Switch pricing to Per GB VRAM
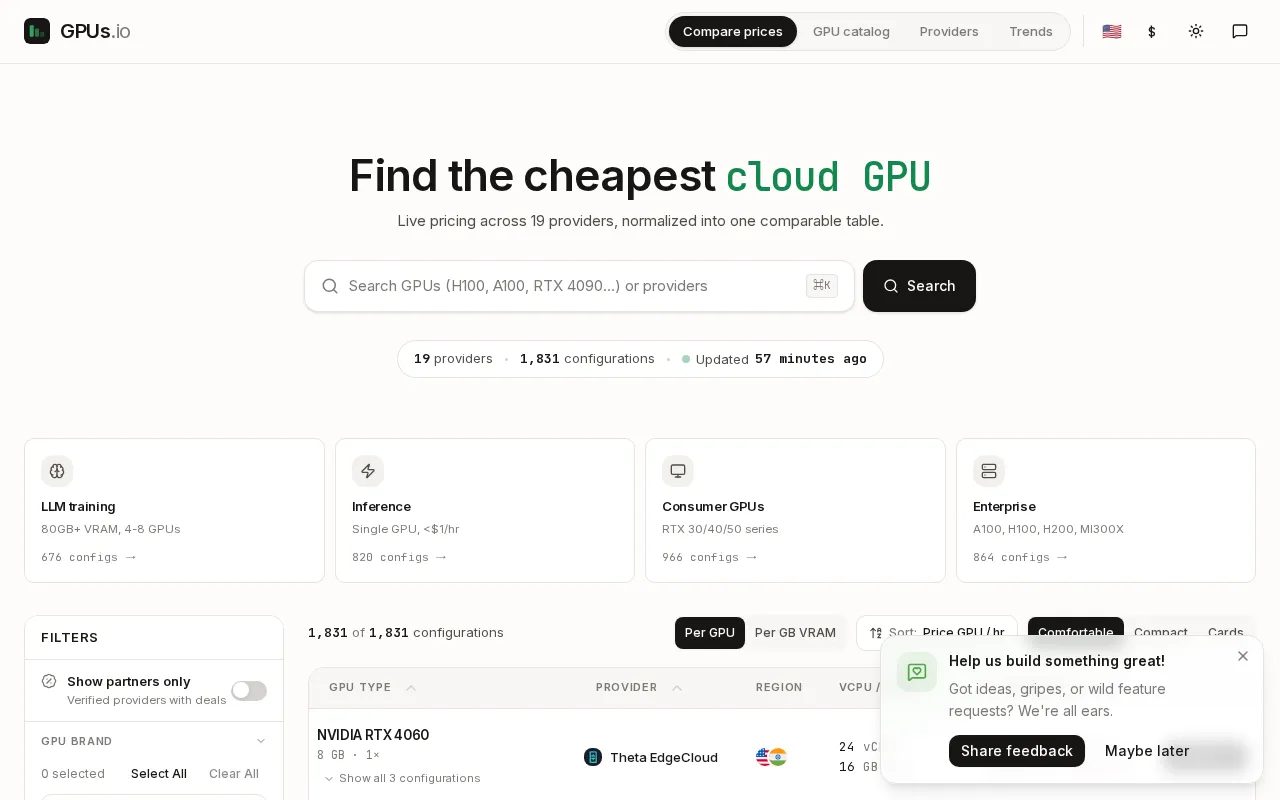Screen dimensions: 1280x800 (795, 633)
